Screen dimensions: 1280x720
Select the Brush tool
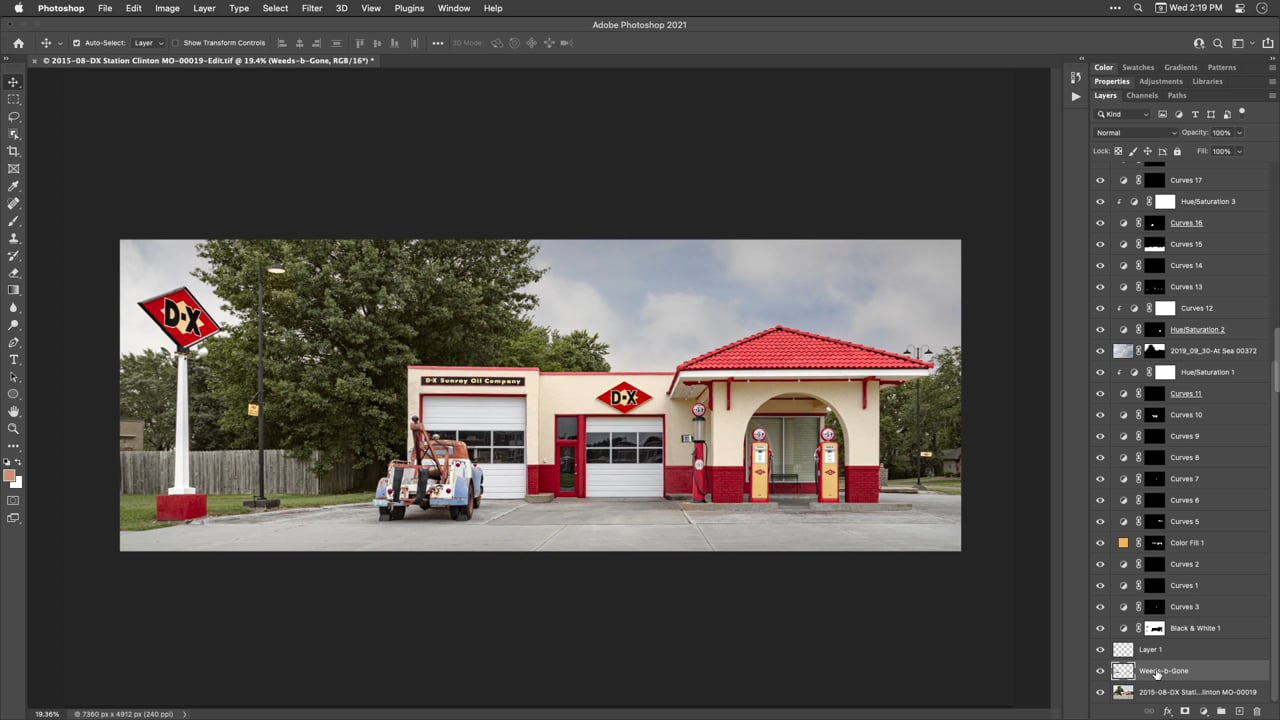click(13, 221)
